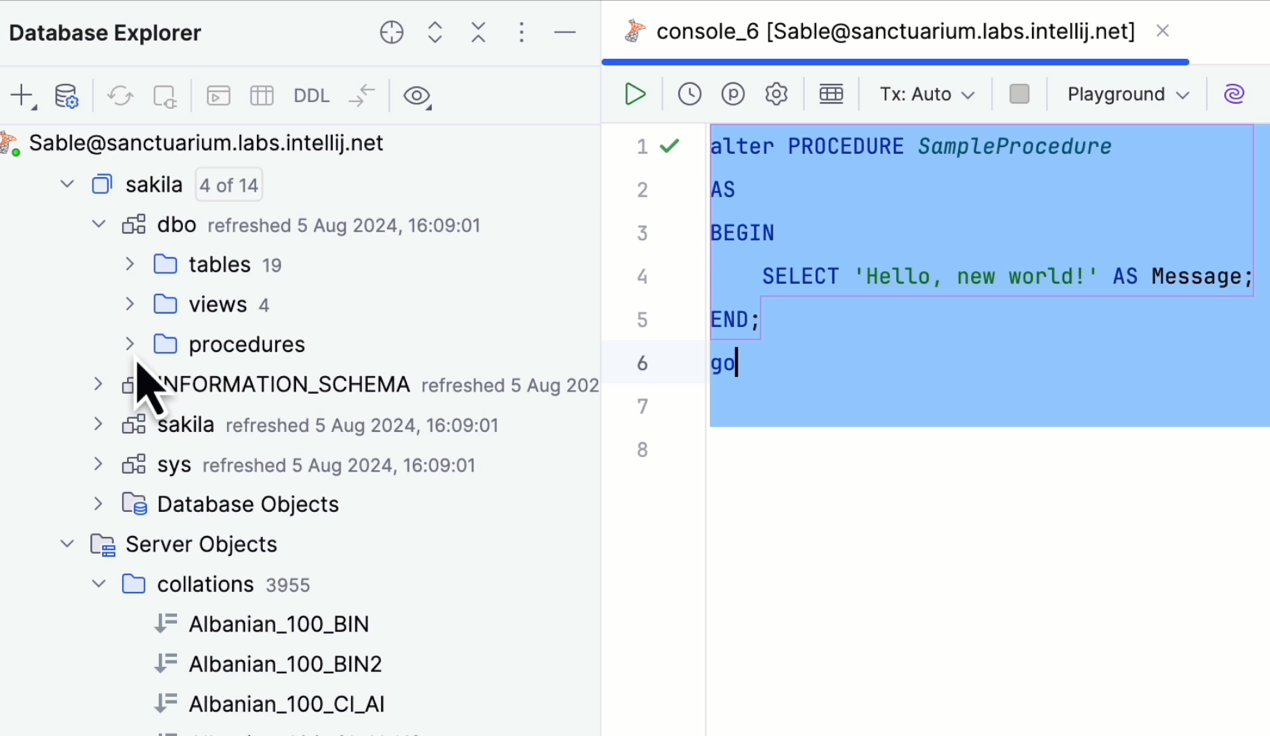Toggle the In-Editor Results table icon
Image resolution: width=1270 pixels, height=736 pixels.
click(x=831, y=94)
